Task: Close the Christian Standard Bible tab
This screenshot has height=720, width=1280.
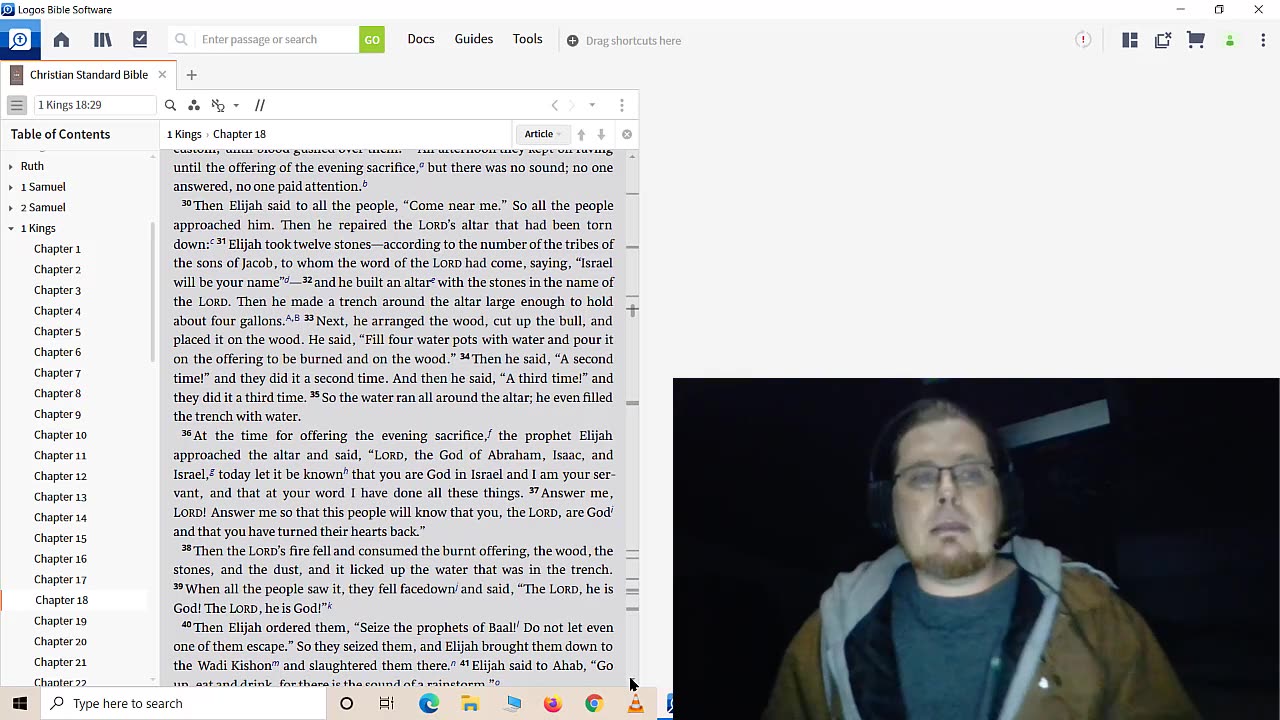Action: pos(162,75)
